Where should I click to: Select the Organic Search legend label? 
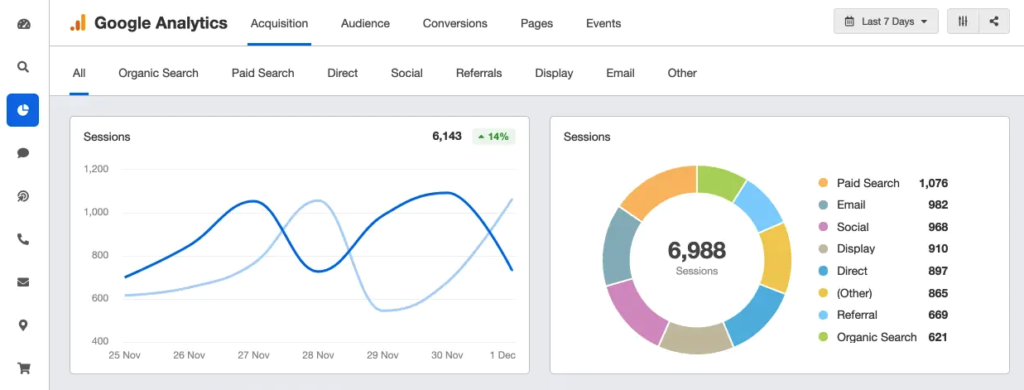click(x=877, y=337)
